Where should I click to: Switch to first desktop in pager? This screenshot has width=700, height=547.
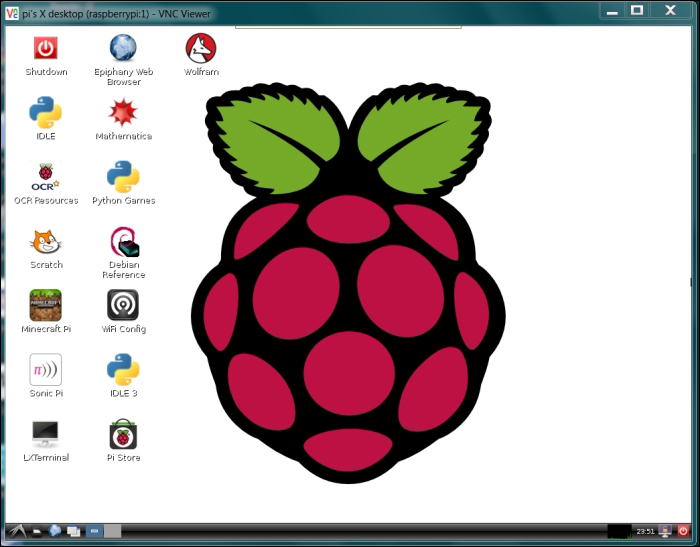tap(94, 531)
